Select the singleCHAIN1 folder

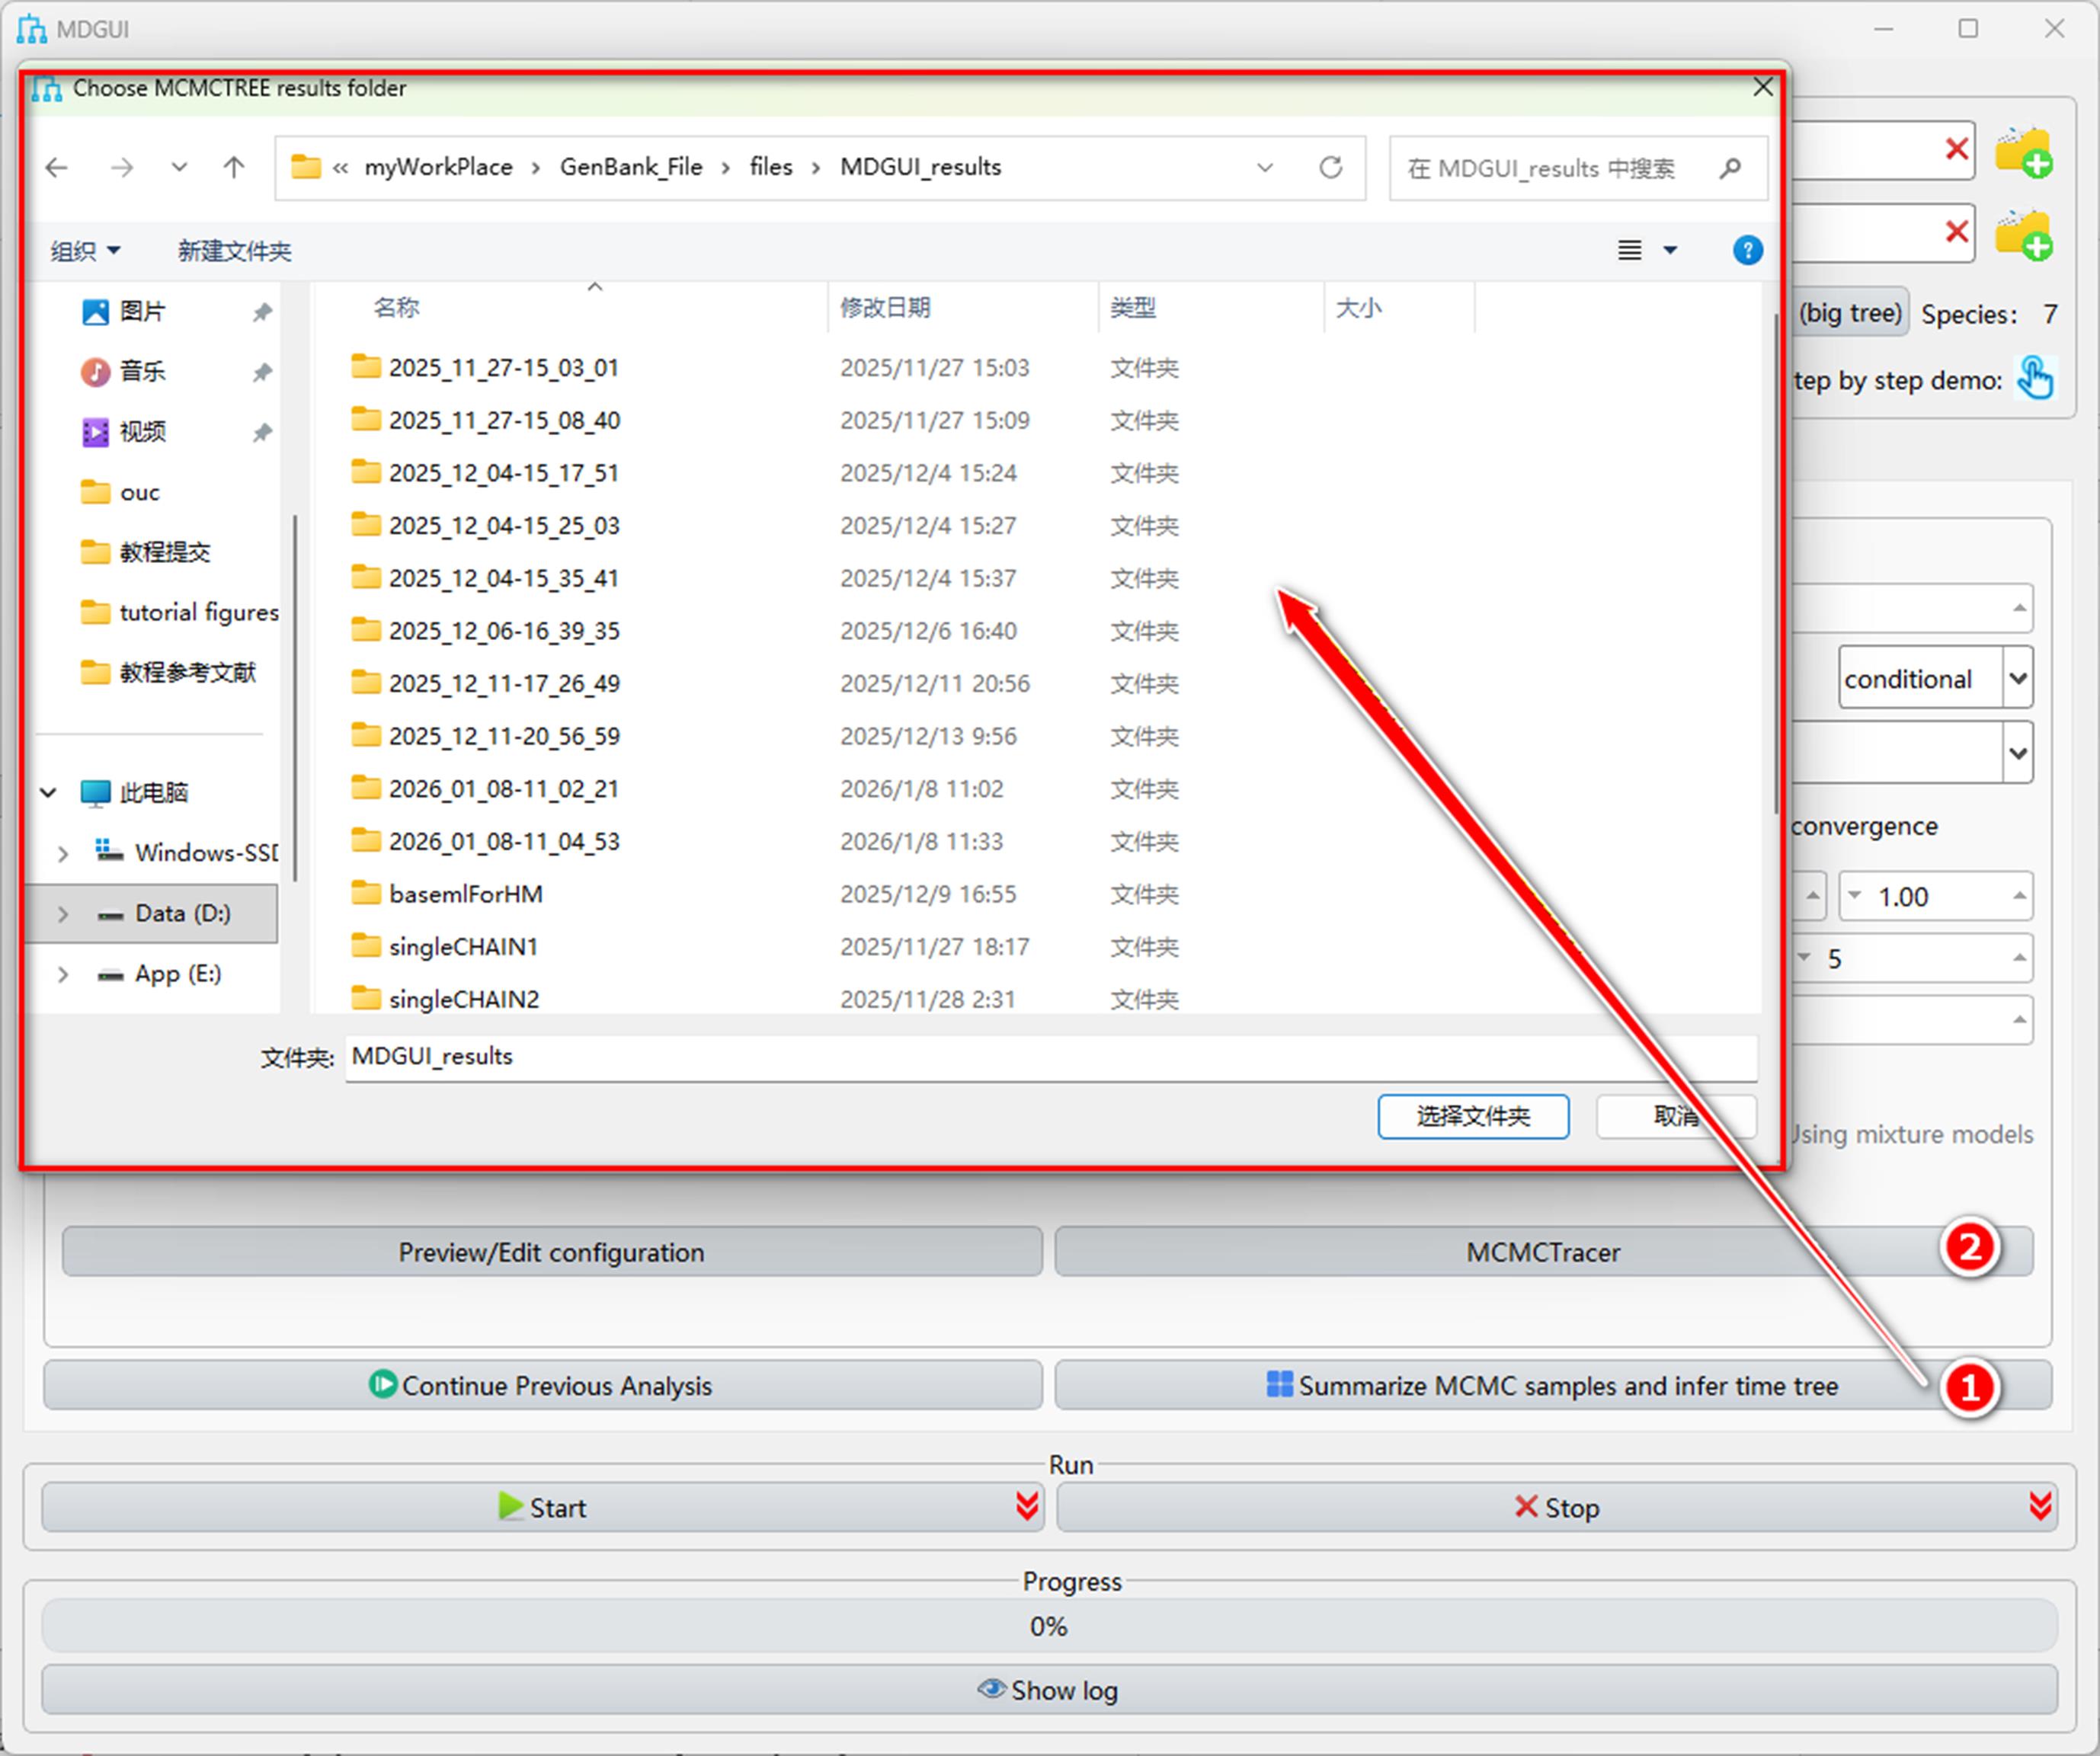click(x=463, y=947)
